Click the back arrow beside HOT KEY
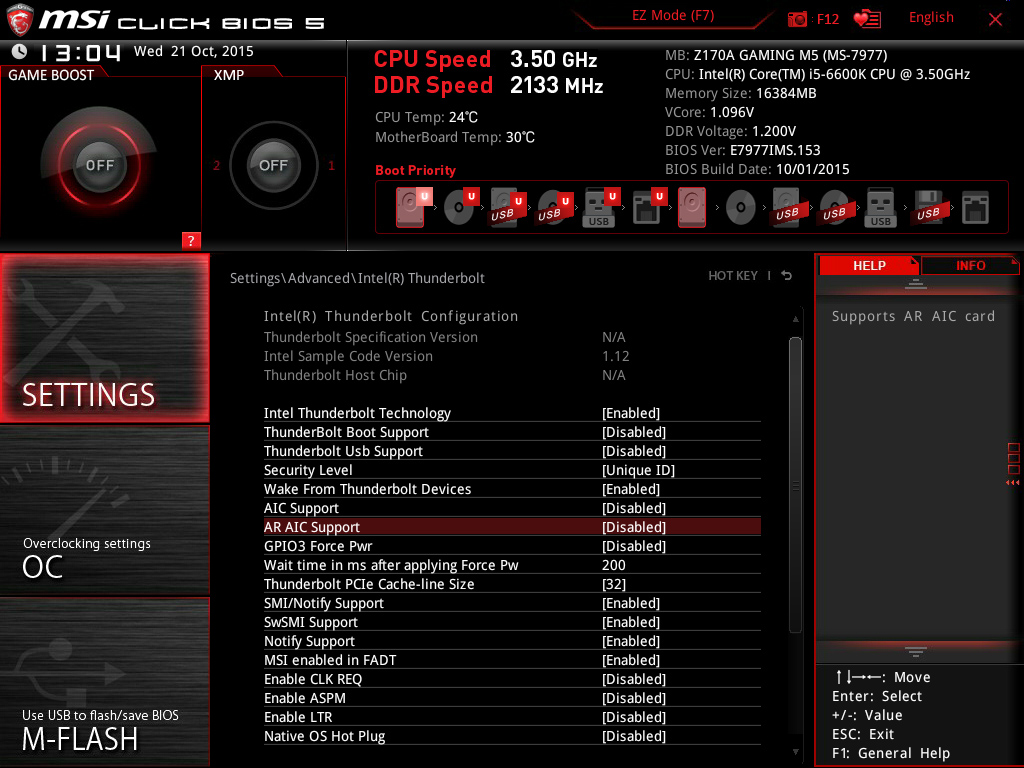This screenshot has height=768, width=1024. click(787, 276)
